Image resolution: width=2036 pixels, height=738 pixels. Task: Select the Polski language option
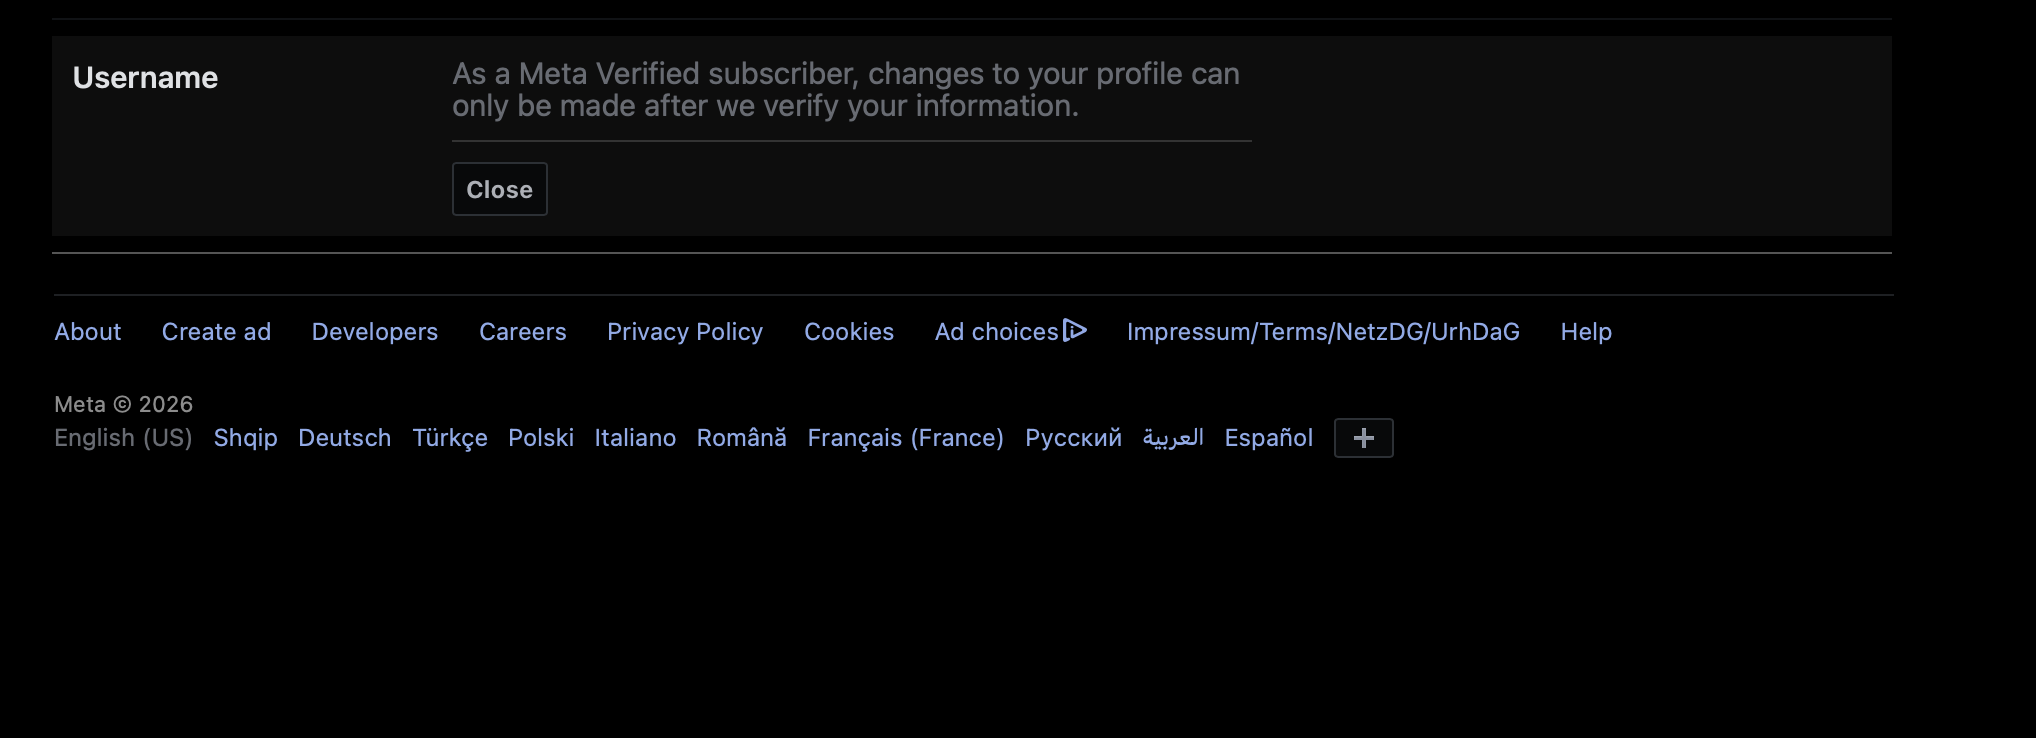click(541, 438)
